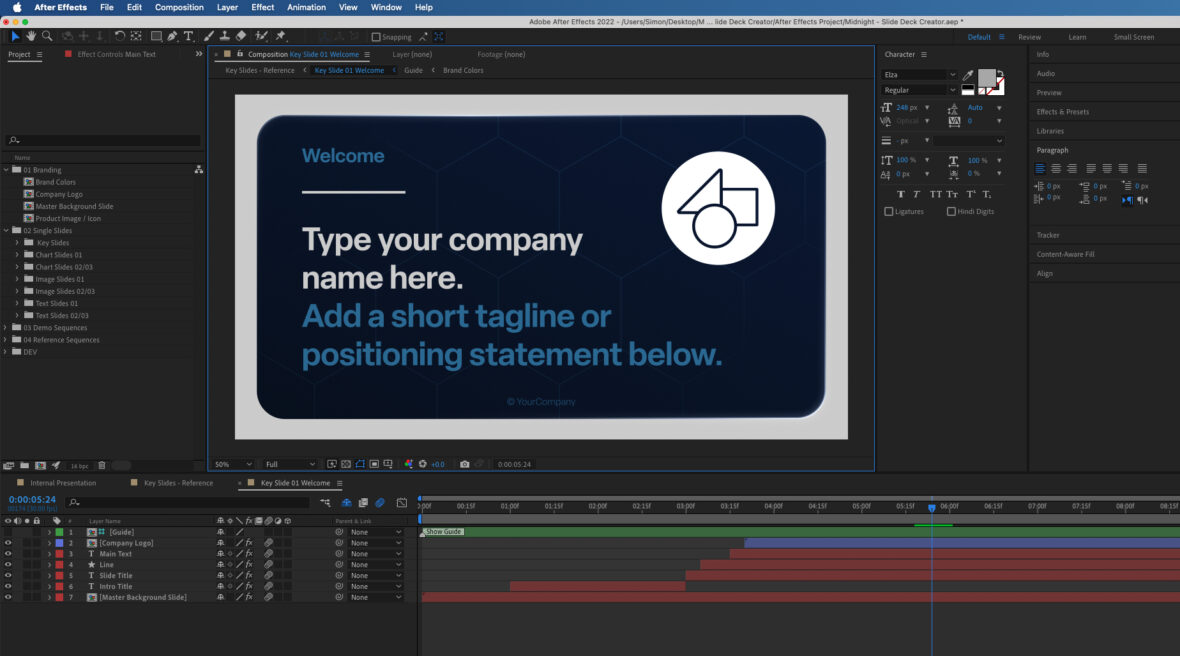
Task: Click the green label of Guide layer
Action: click(59, 532)
